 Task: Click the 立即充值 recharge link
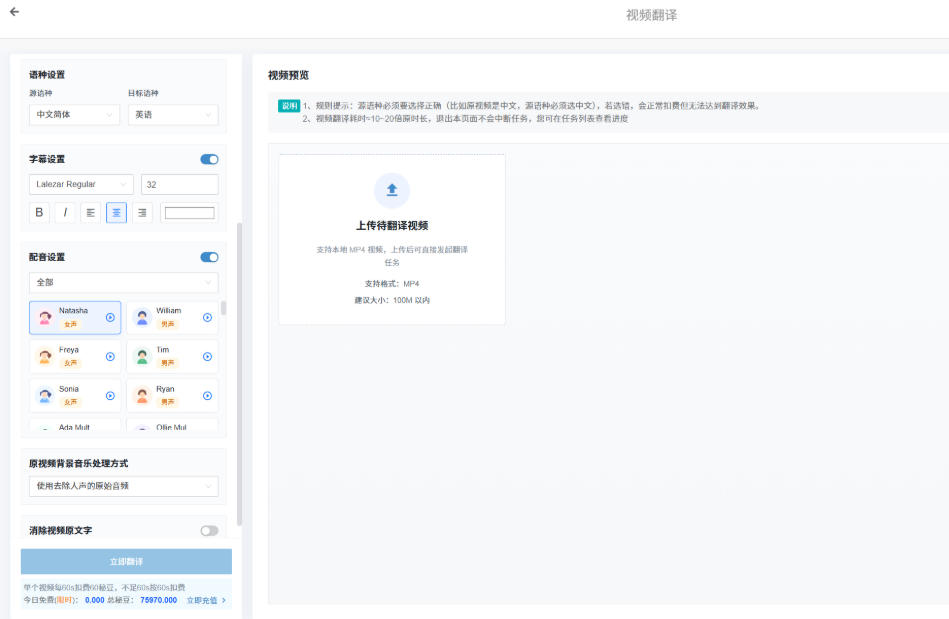click(x=206, y=600)
